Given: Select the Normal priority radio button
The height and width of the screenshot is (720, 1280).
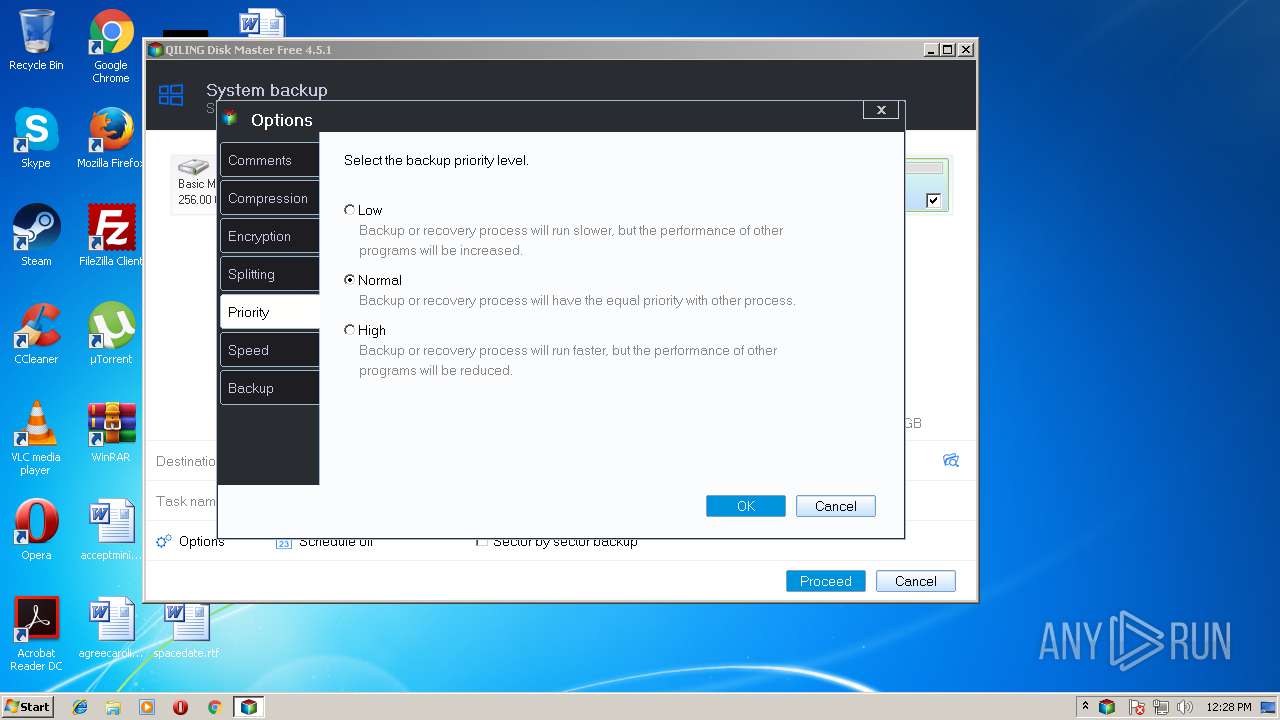Looking at the screenshot, I should point(349,280).
